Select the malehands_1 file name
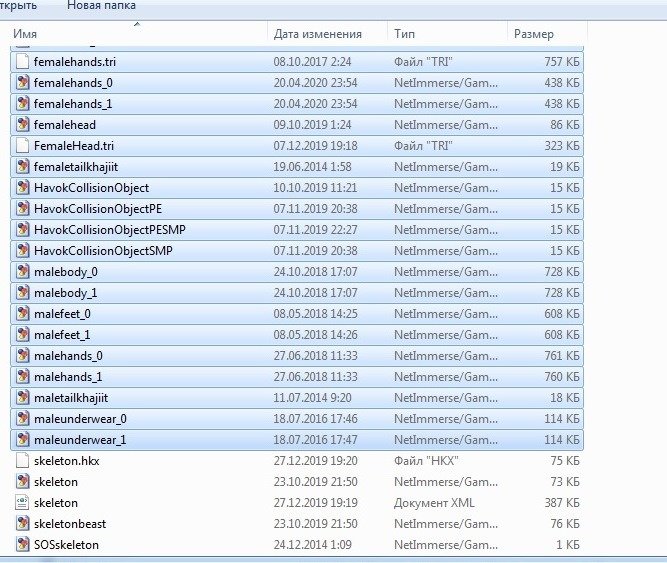This screenshot has height=563, width=667. click(x=68, y=377)
